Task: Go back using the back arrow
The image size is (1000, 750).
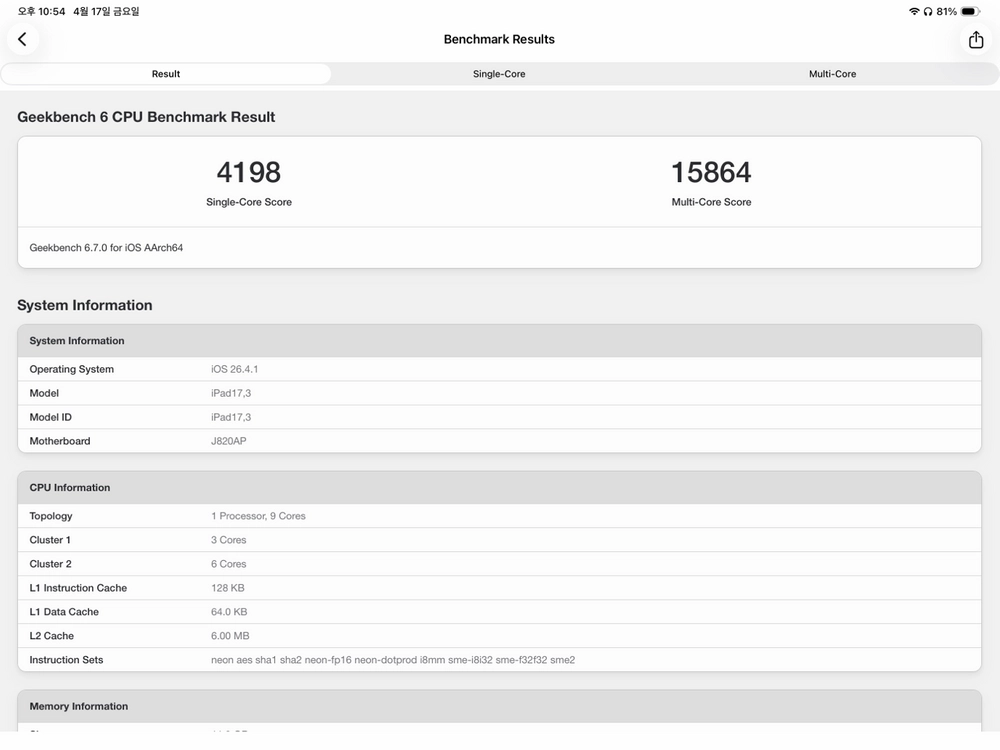Action: click(x=22, y=40)
